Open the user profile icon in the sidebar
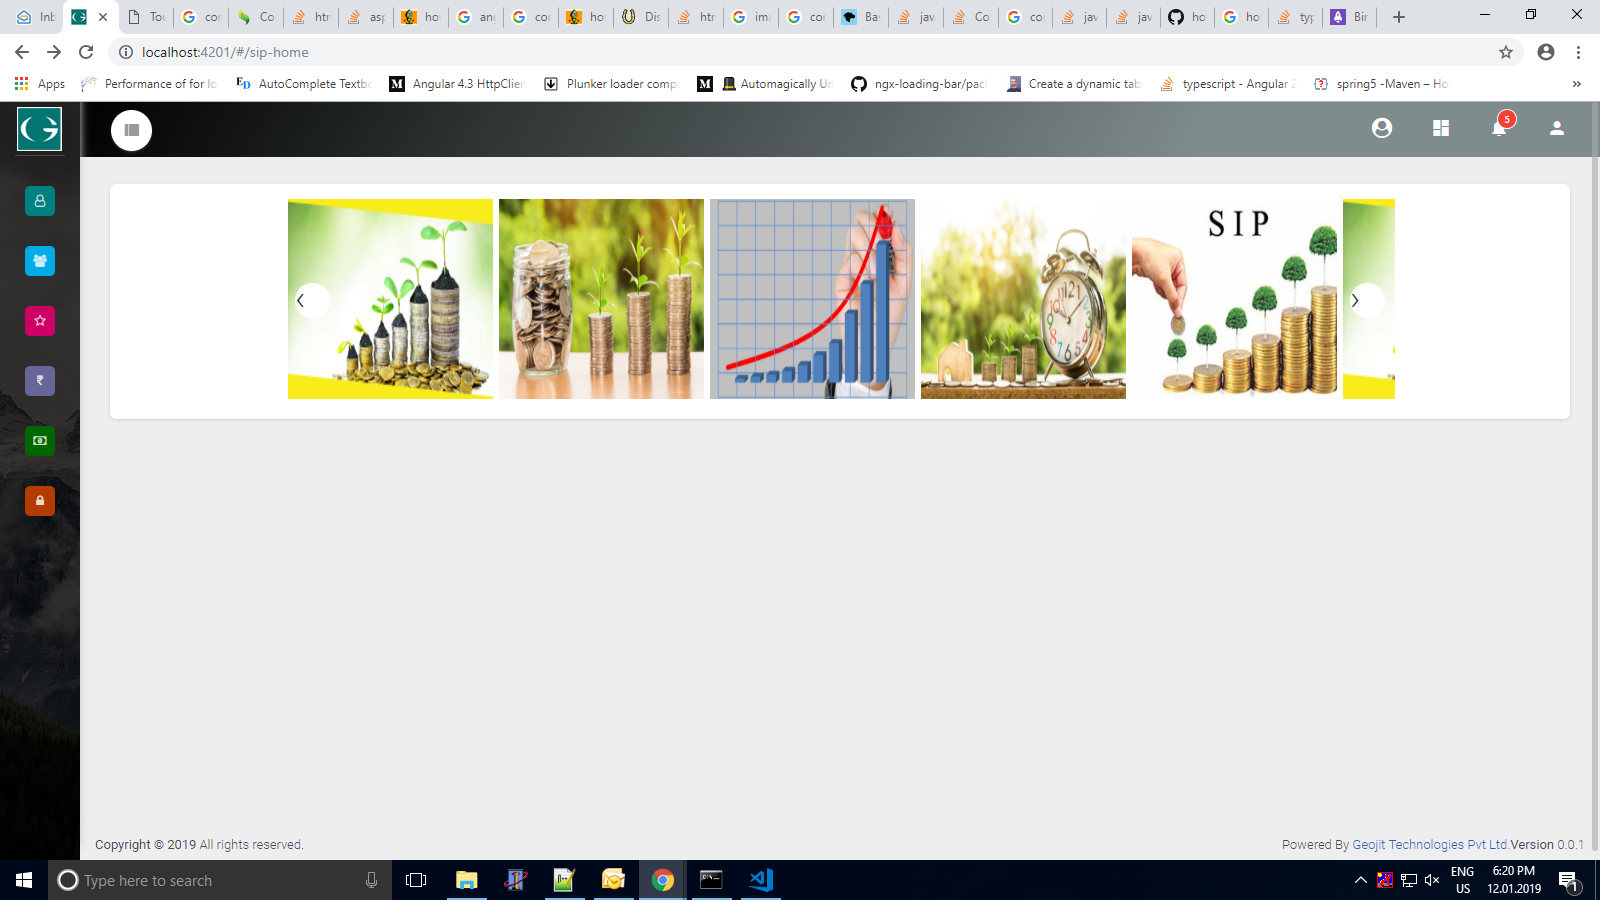This screenshot has width=1600, height=900. pos(39,201)
